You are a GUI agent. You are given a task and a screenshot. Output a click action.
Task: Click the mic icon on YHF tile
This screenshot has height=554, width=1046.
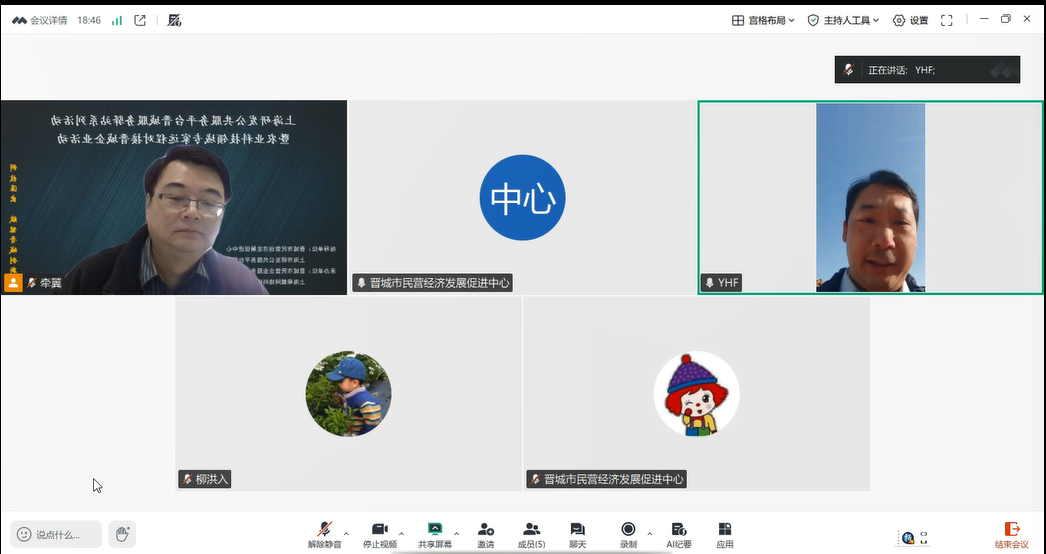710,283
